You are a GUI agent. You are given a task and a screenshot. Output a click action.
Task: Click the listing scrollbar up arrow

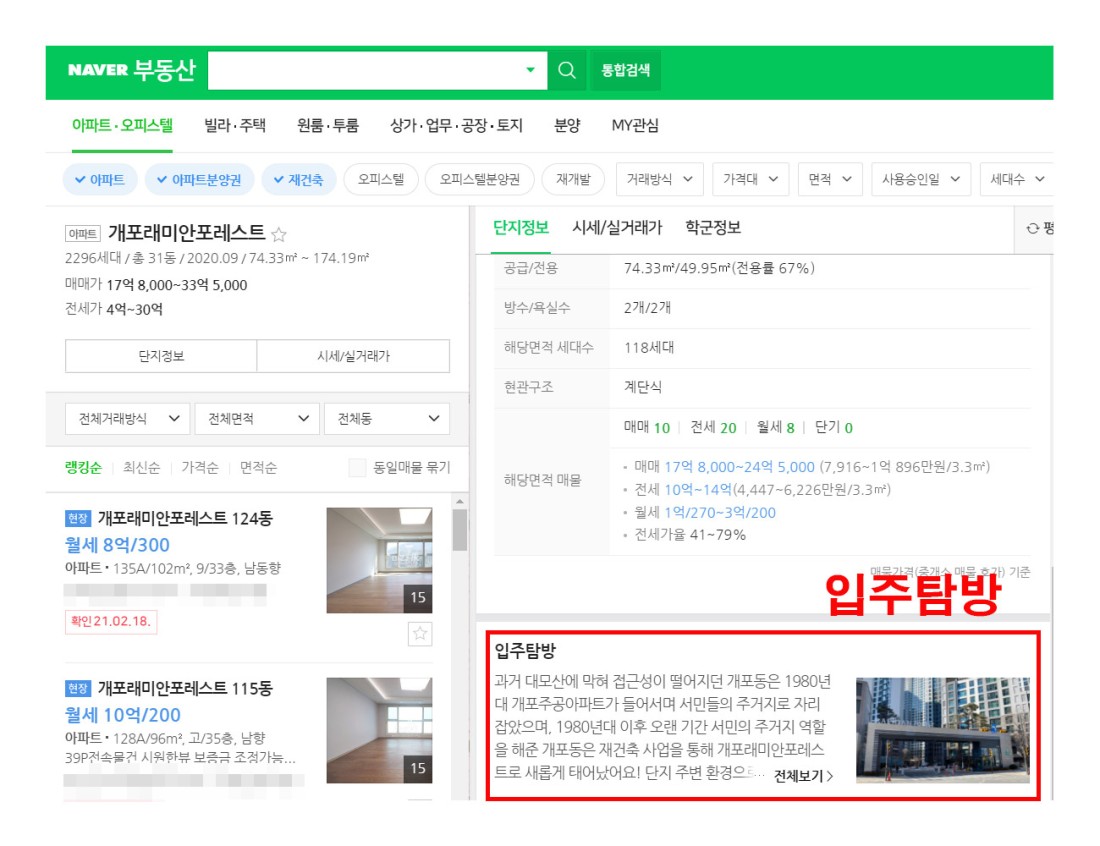(460, 502)
